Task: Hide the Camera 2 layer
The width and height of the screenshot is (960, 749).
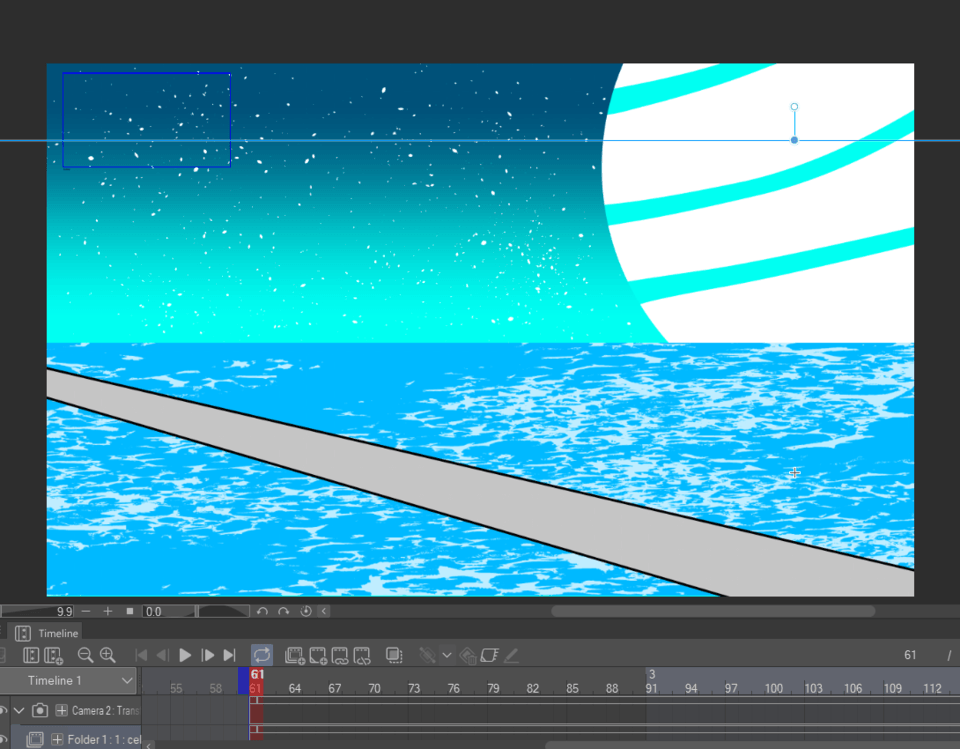Action: (x=3, y=710)
